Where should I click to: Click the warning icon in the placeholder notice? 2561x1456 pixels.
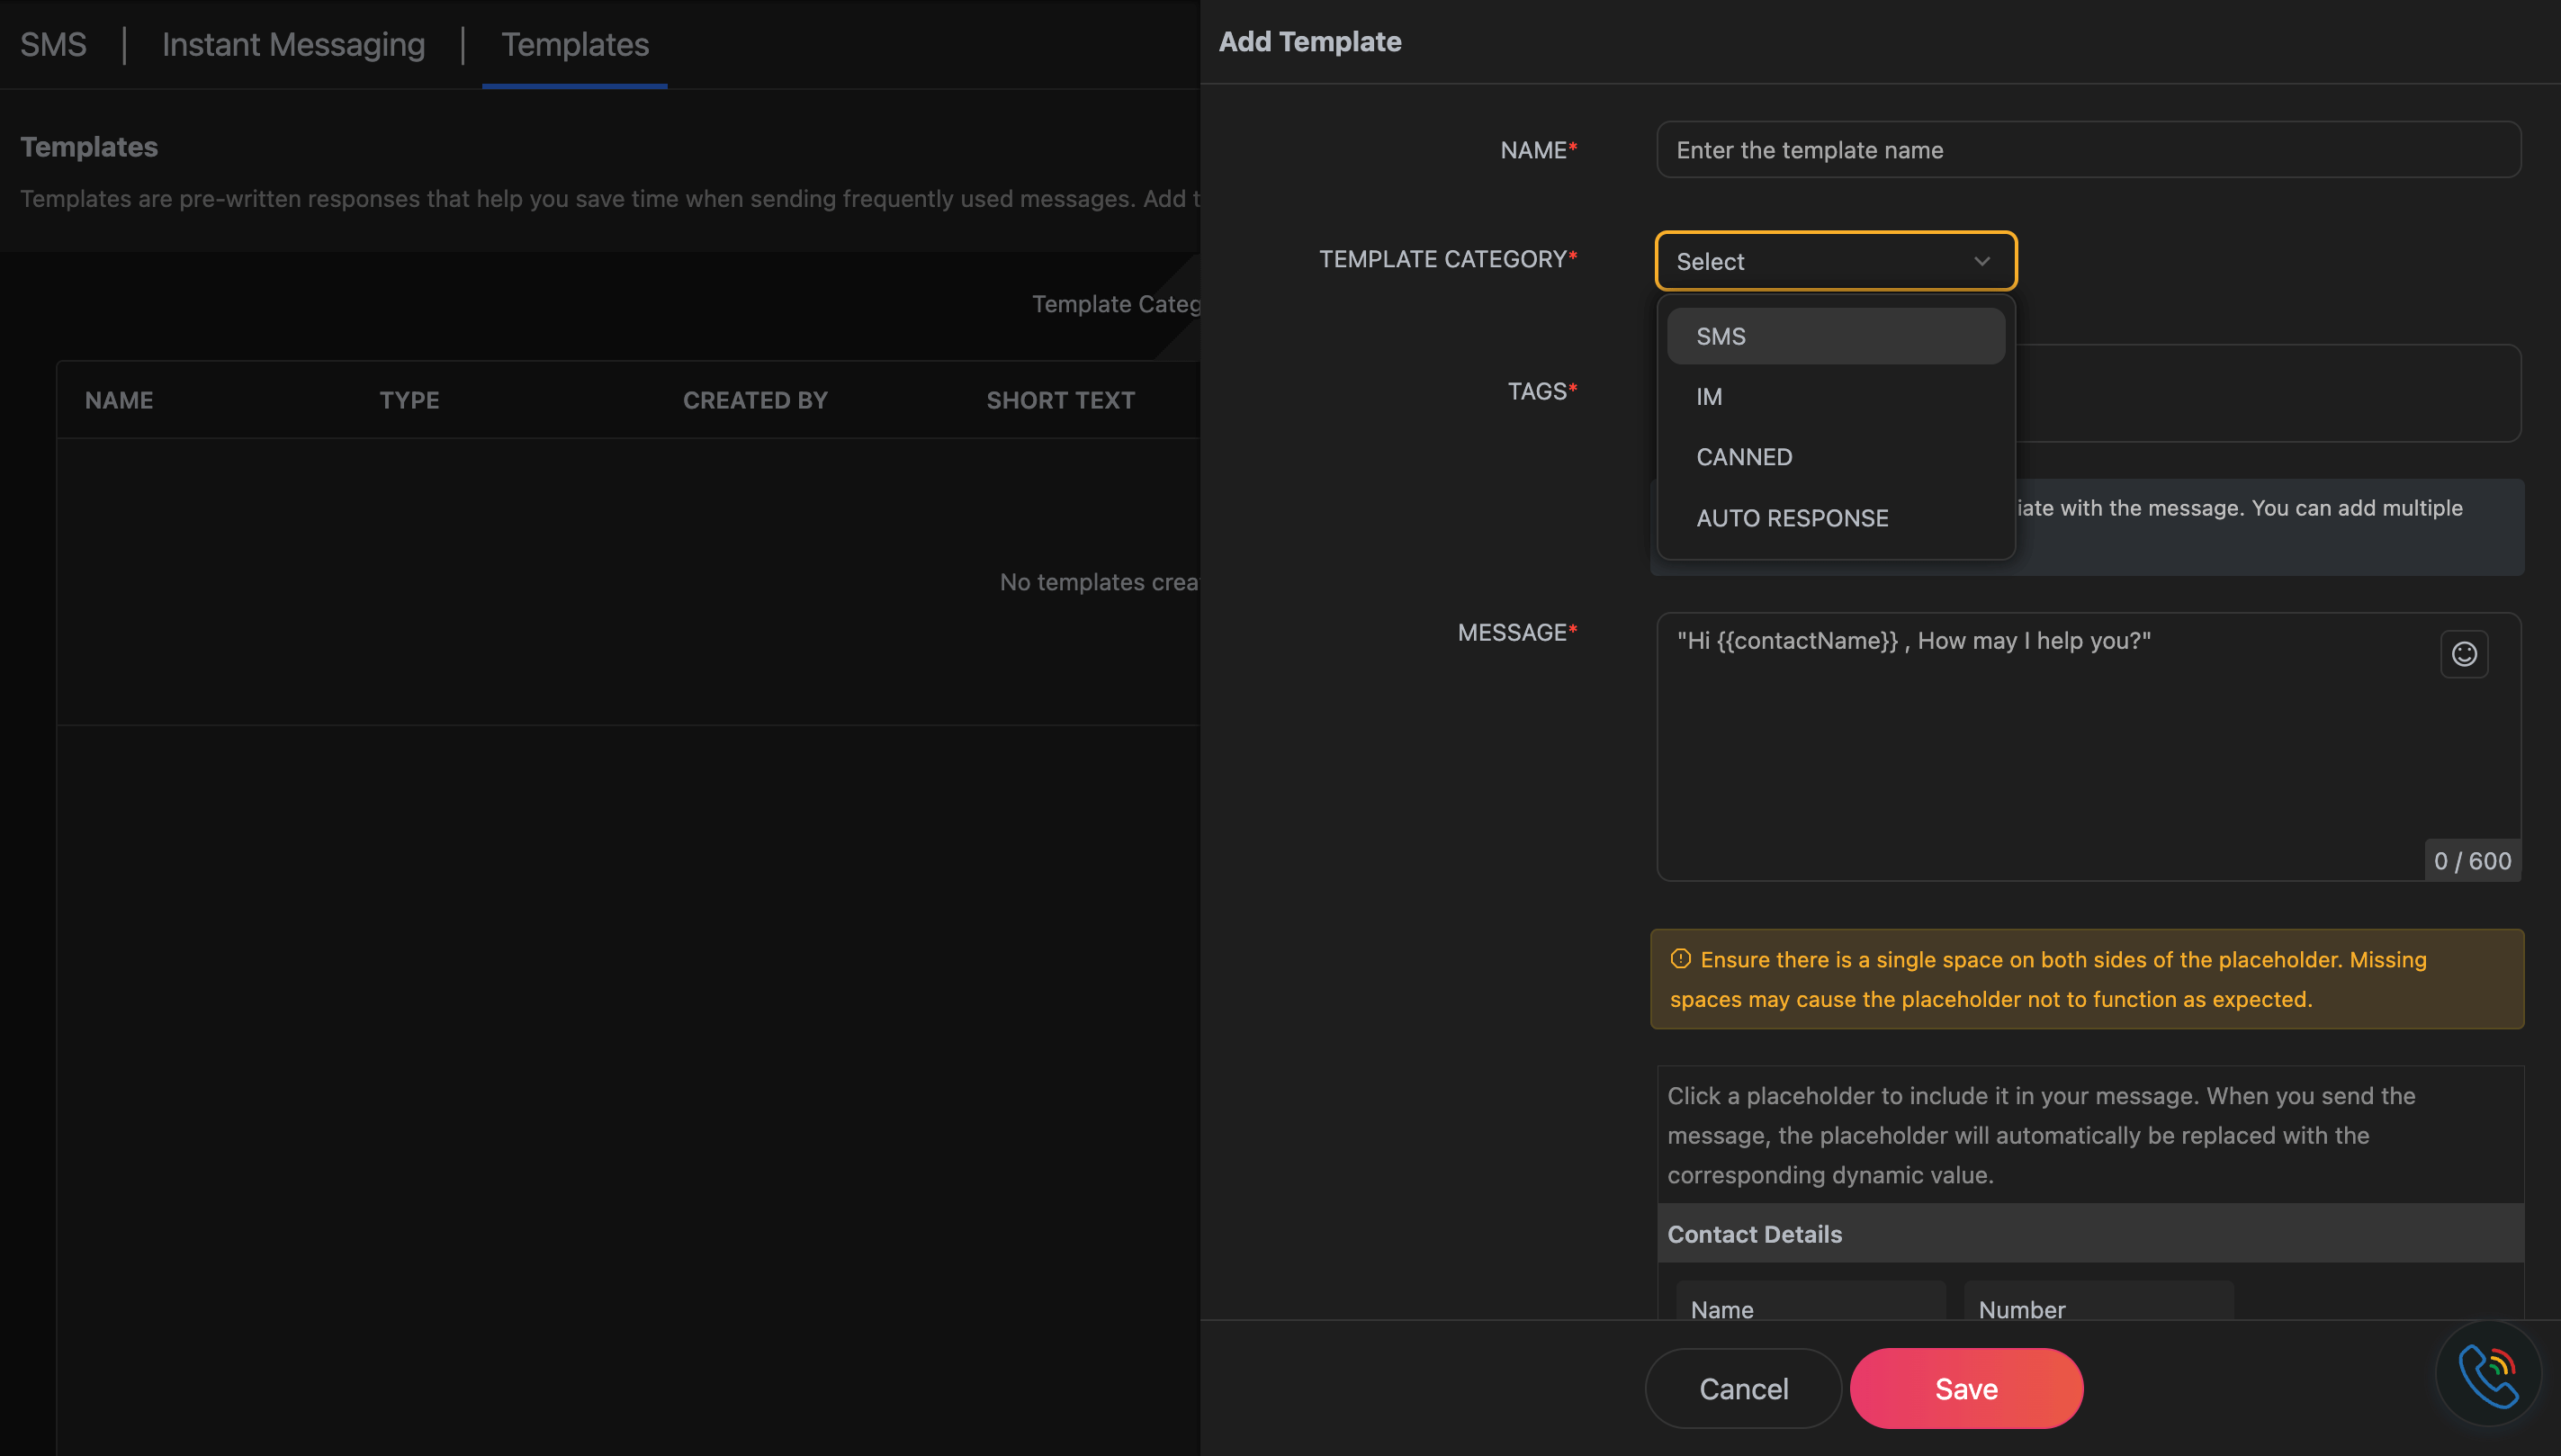pos(1682,958)
